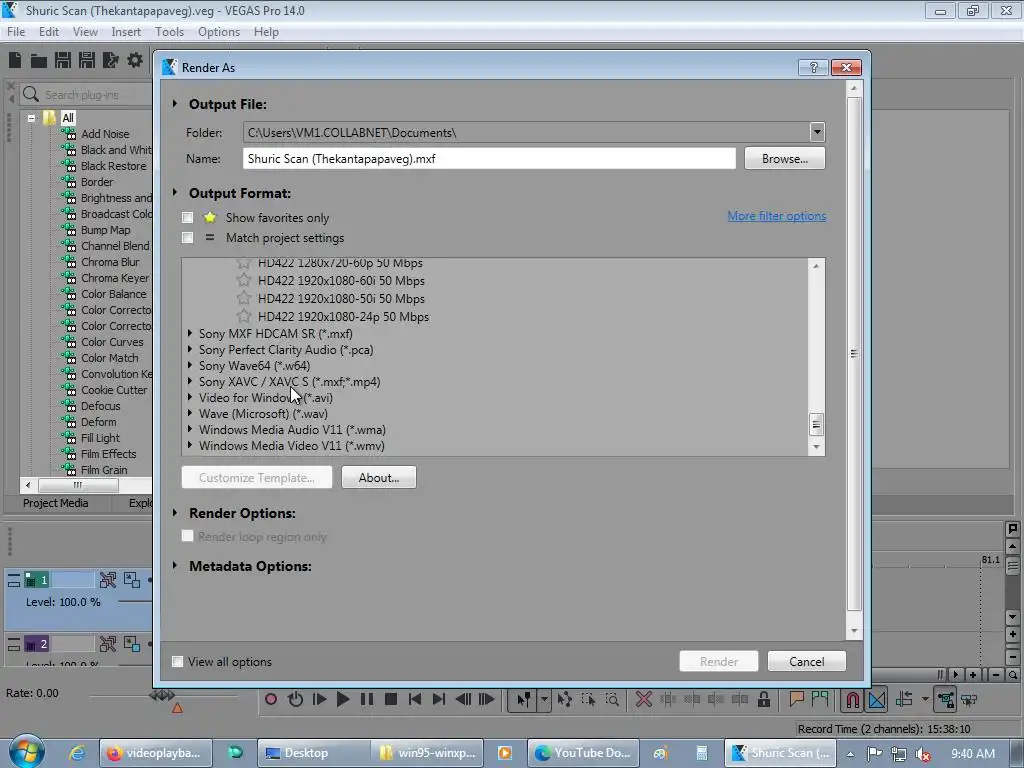
Task: Click the Pause button in transport
Action: (367, 699)
